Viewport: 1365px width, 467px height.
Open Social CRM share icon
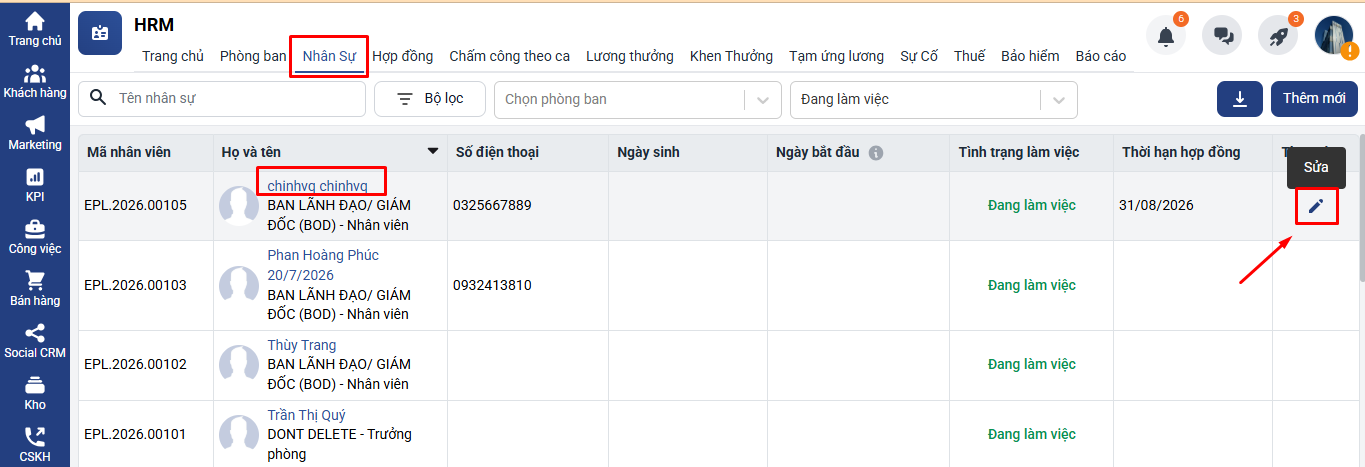(35, 342)
